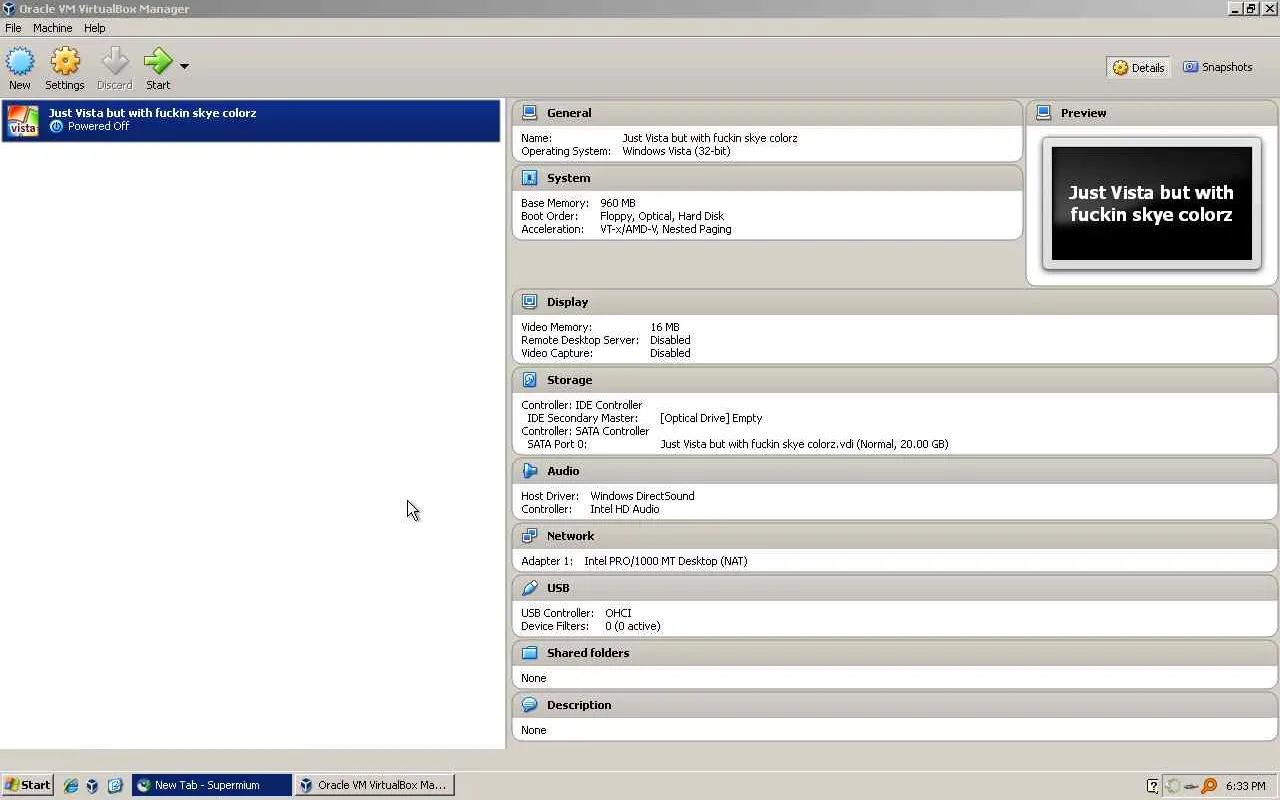Open the File menu
Image resolution: width=1280 pixels, height=800 pixels.
13,28
